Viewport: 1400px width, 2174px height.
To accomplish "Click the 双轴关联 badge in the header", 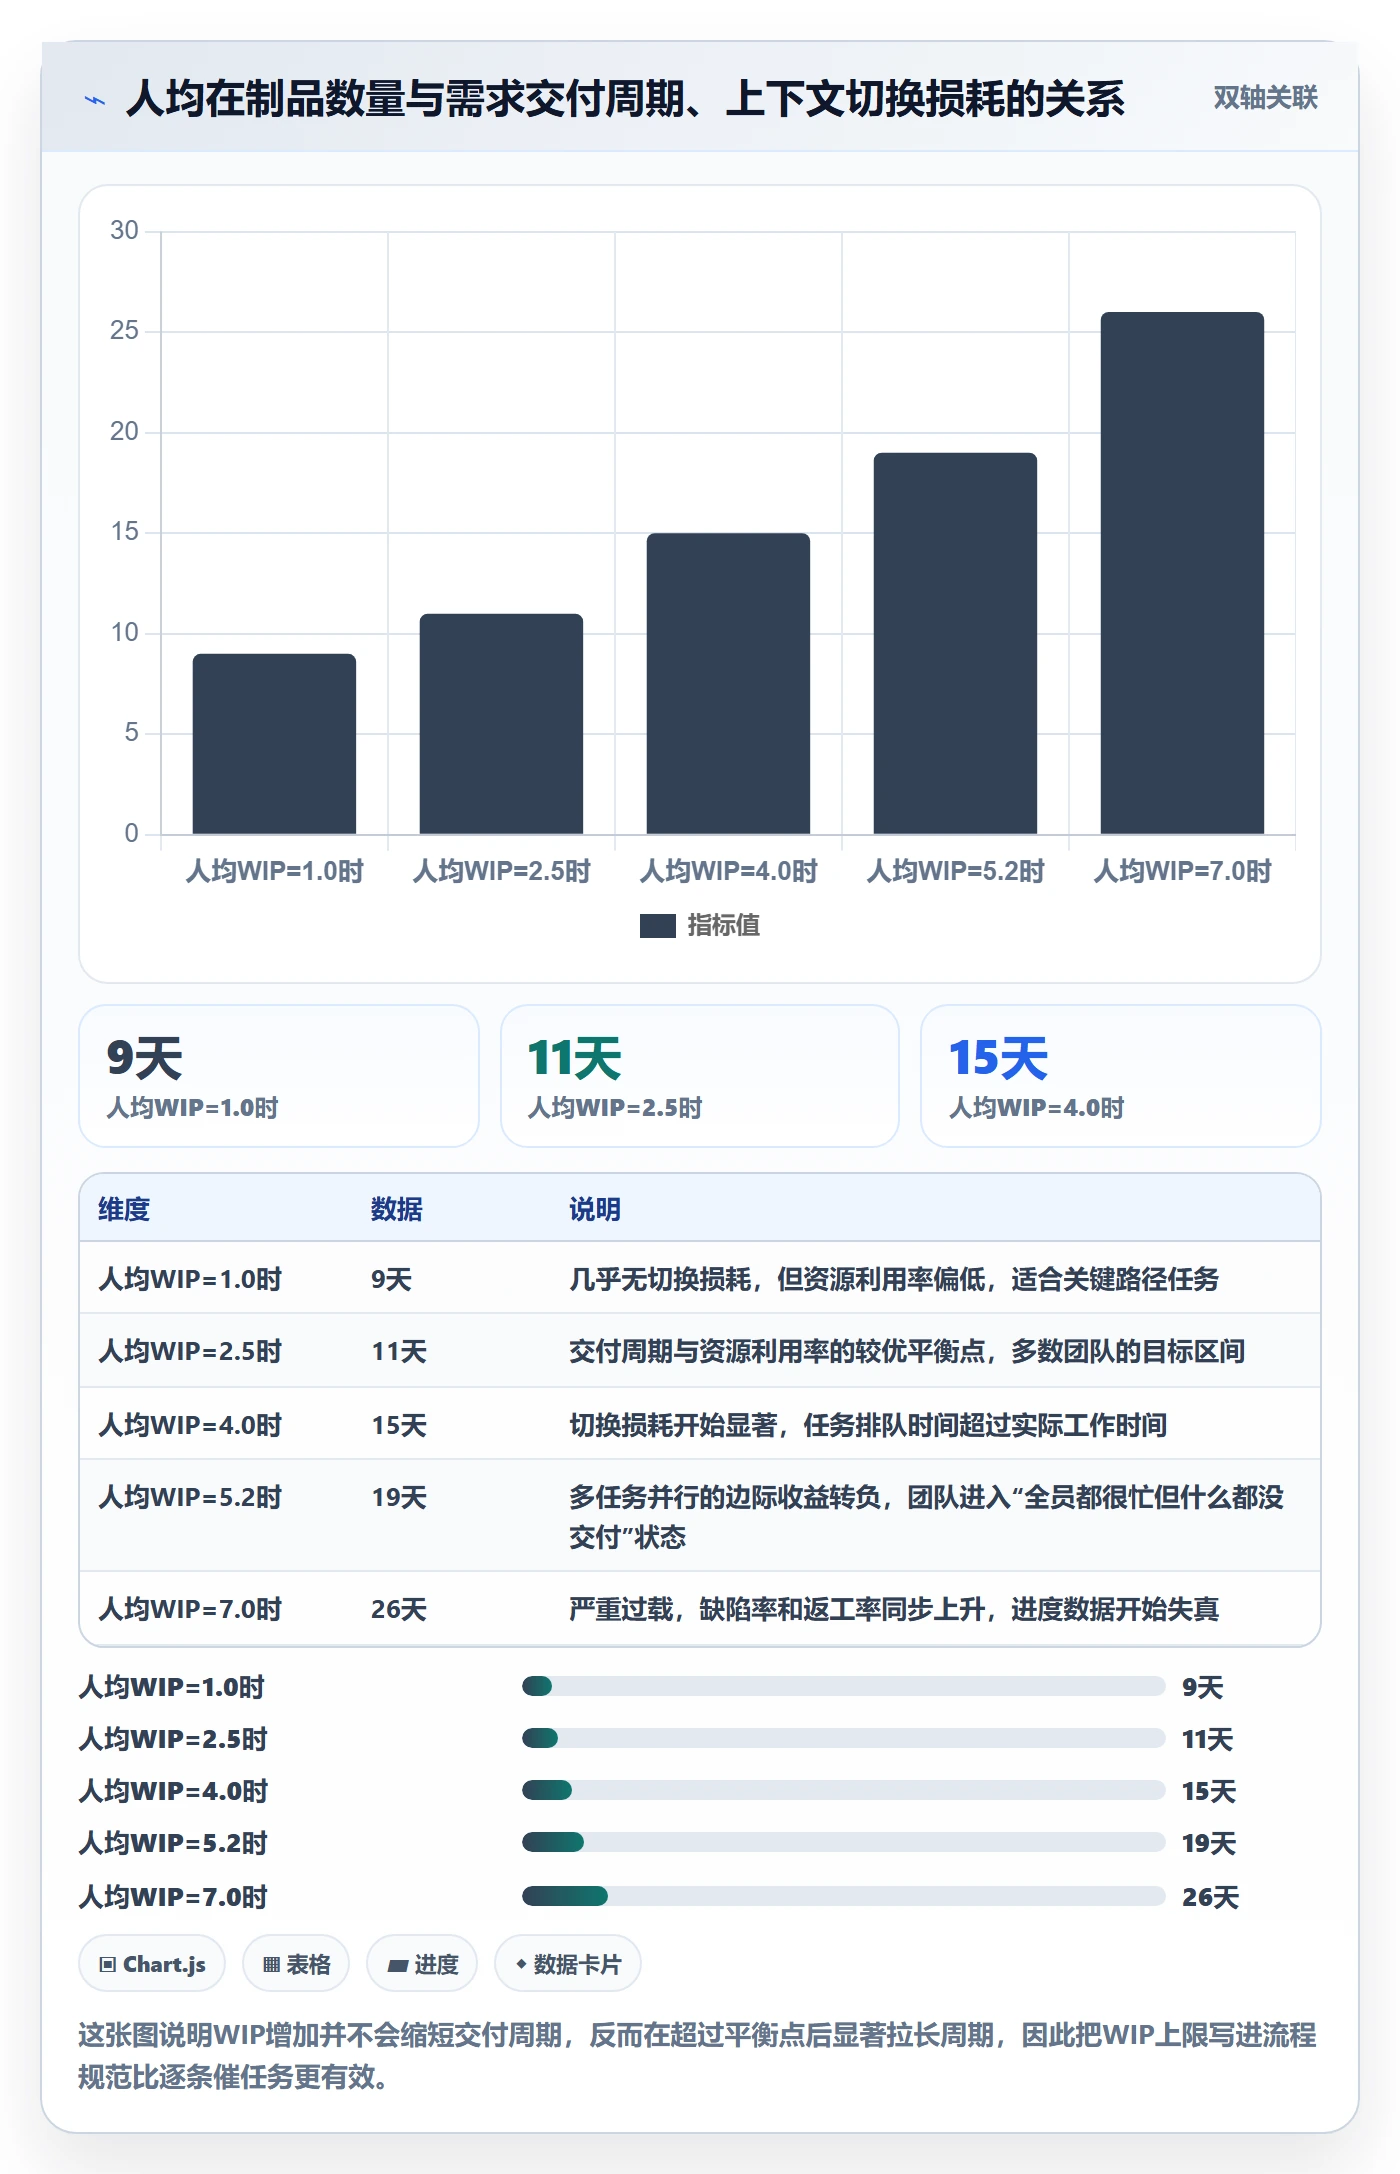I will tap(1265, 98).
